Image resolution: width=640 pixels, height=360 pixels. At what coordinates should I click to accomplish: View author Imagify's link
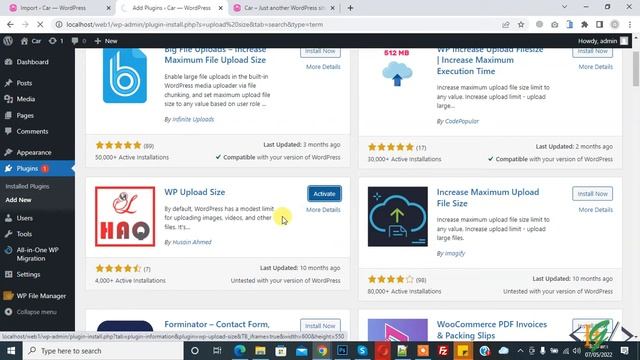454,253
